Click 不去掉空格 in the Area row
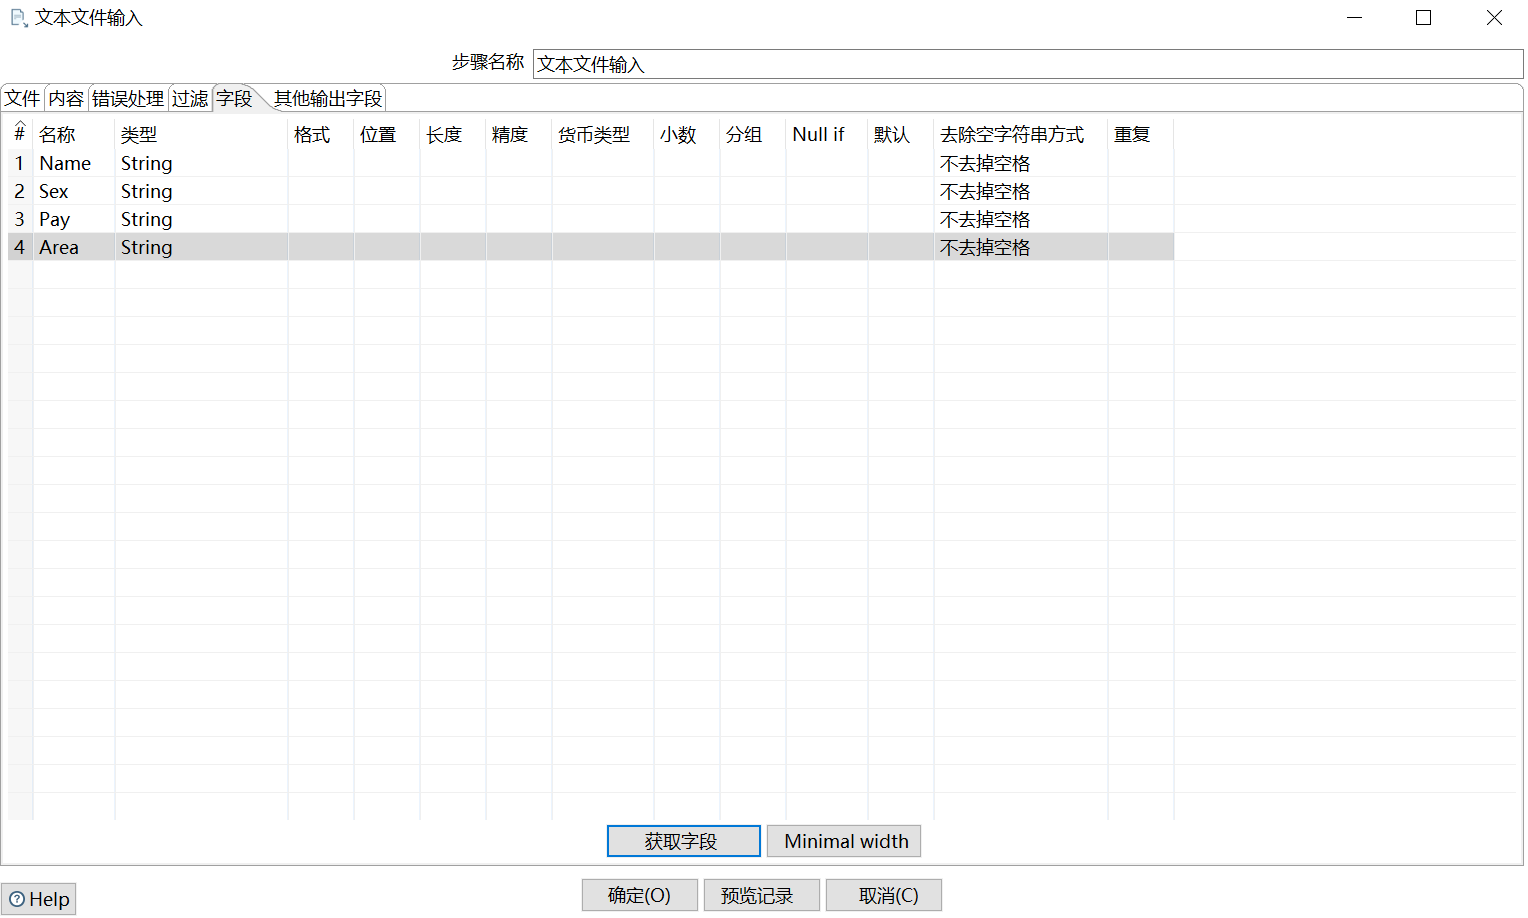1528x918 pixels. point(1021,247)
